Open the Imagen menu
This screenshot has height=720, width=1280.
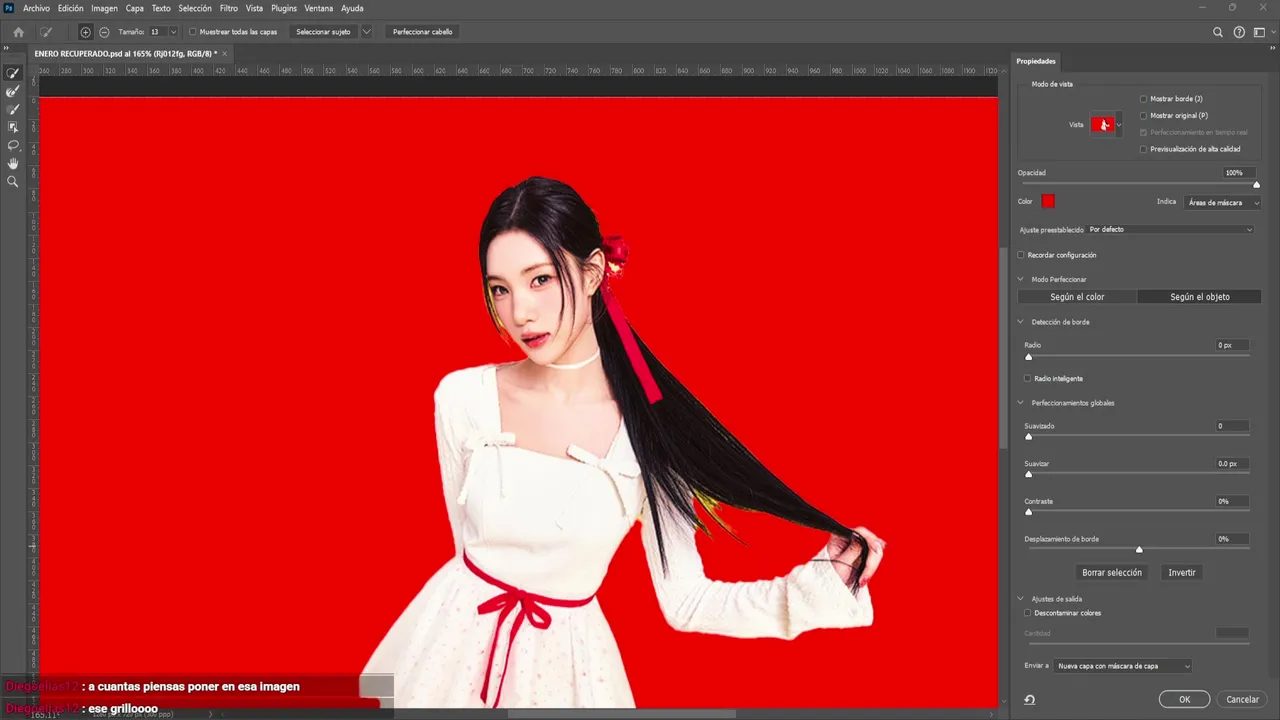tap(104, 8)
